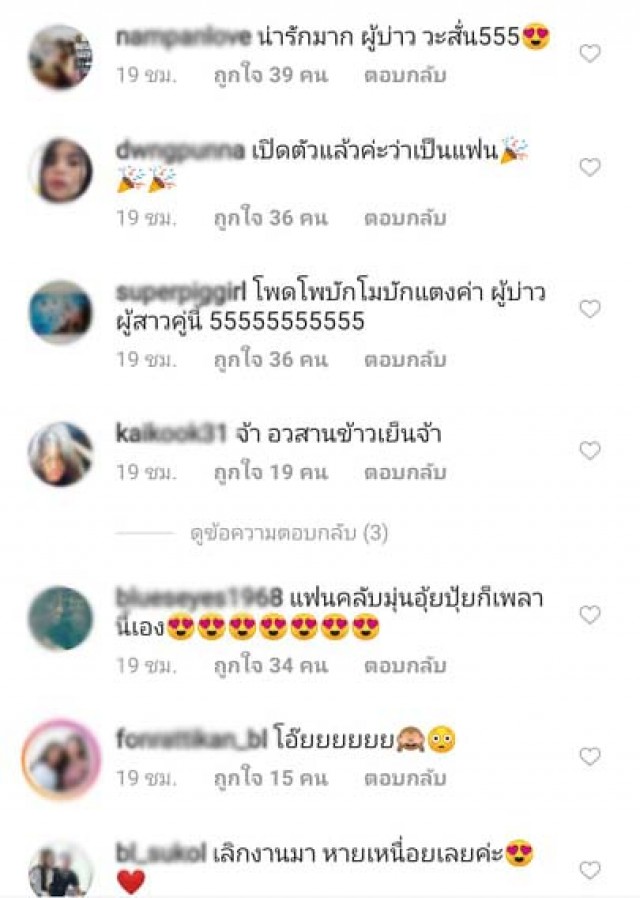View who liked: 'ถูกใจ 39 คน'
The image size is (640, 898).
[271, 76]
